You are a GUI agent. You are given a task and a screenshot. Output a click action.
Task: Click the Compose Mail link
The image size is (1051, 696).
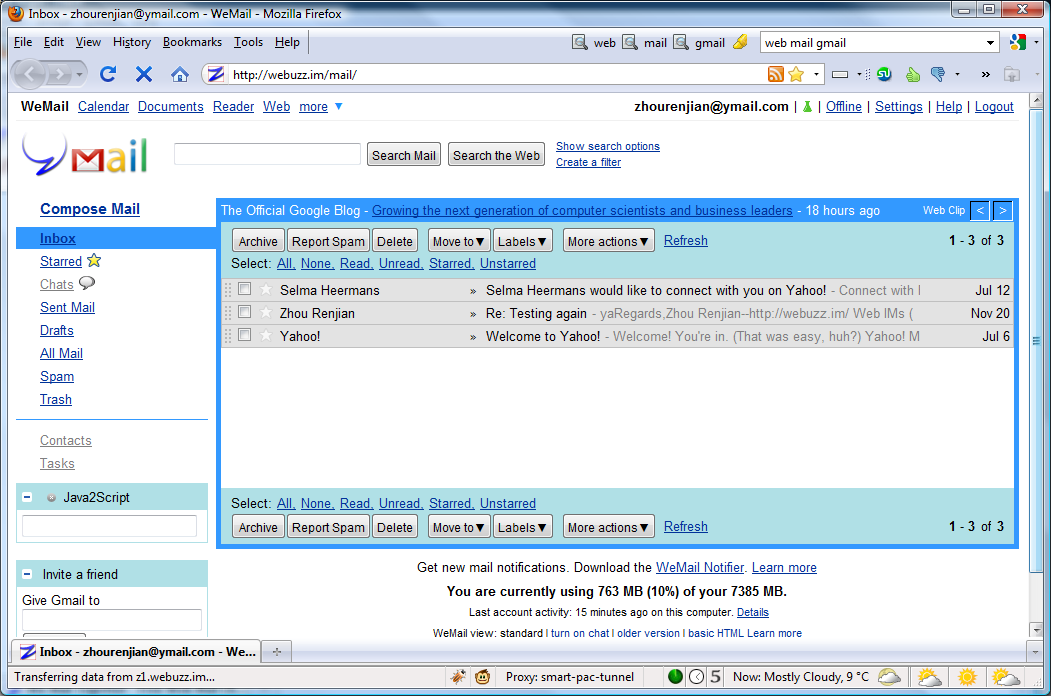[90, 209]
